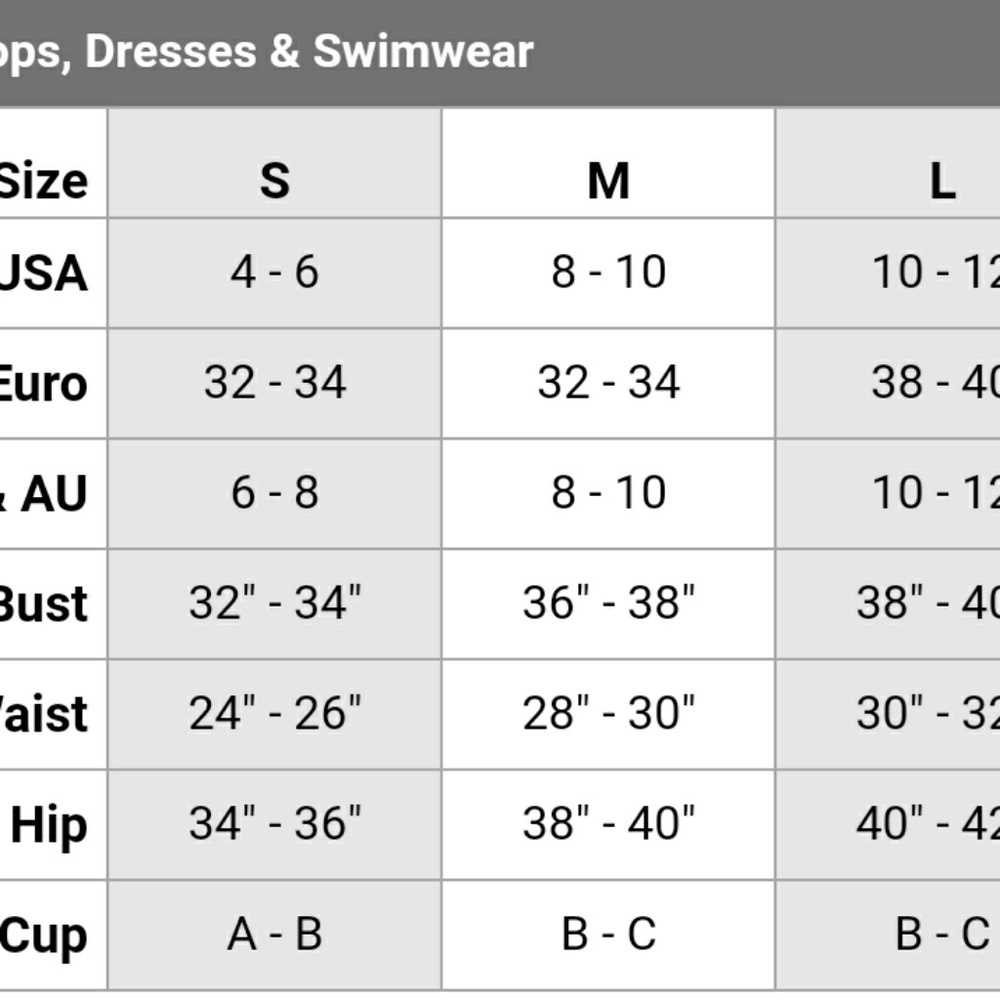Click the Bust 36" - 38" cell
Image resolution: width=1000 pixels, height=1000 pixels.
[608, 602]
